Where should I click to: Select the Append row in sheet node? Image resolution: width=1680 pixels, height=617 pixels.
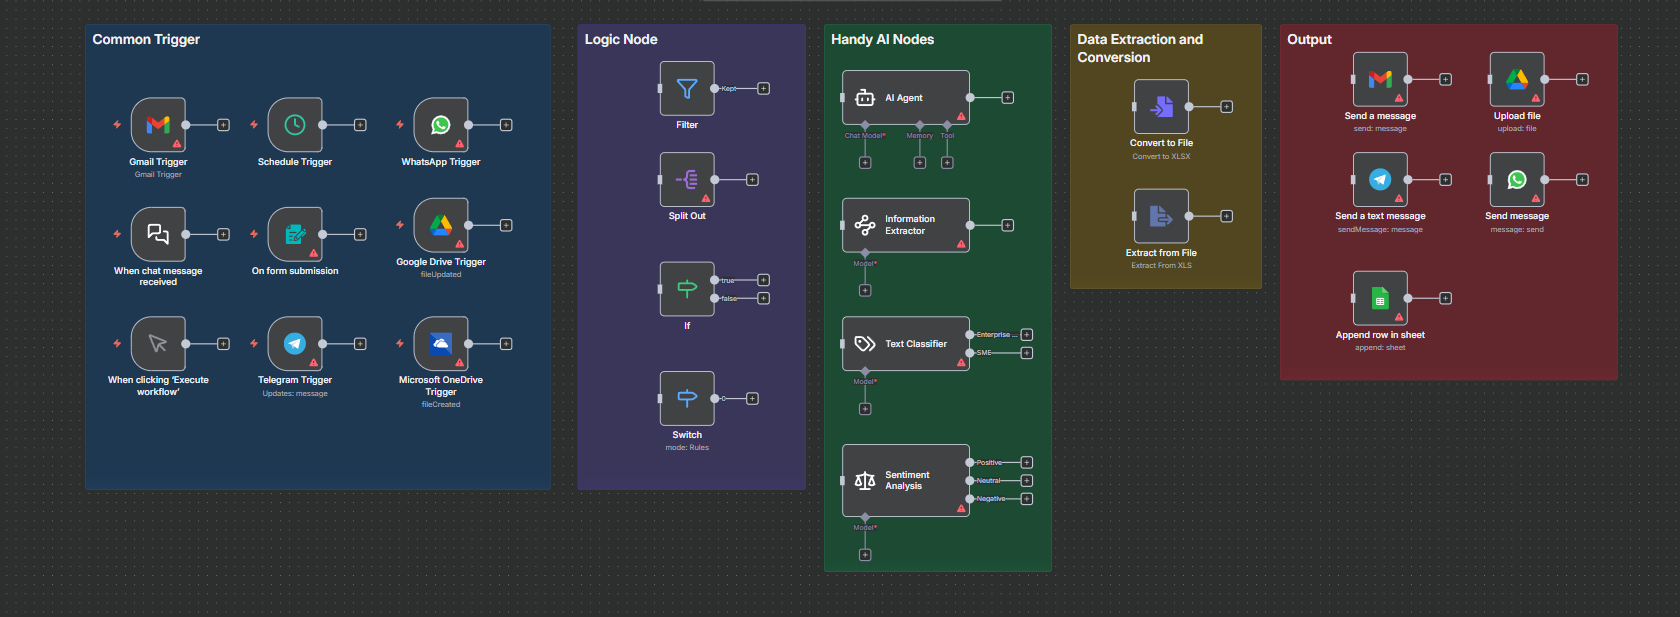(1380, 298)
